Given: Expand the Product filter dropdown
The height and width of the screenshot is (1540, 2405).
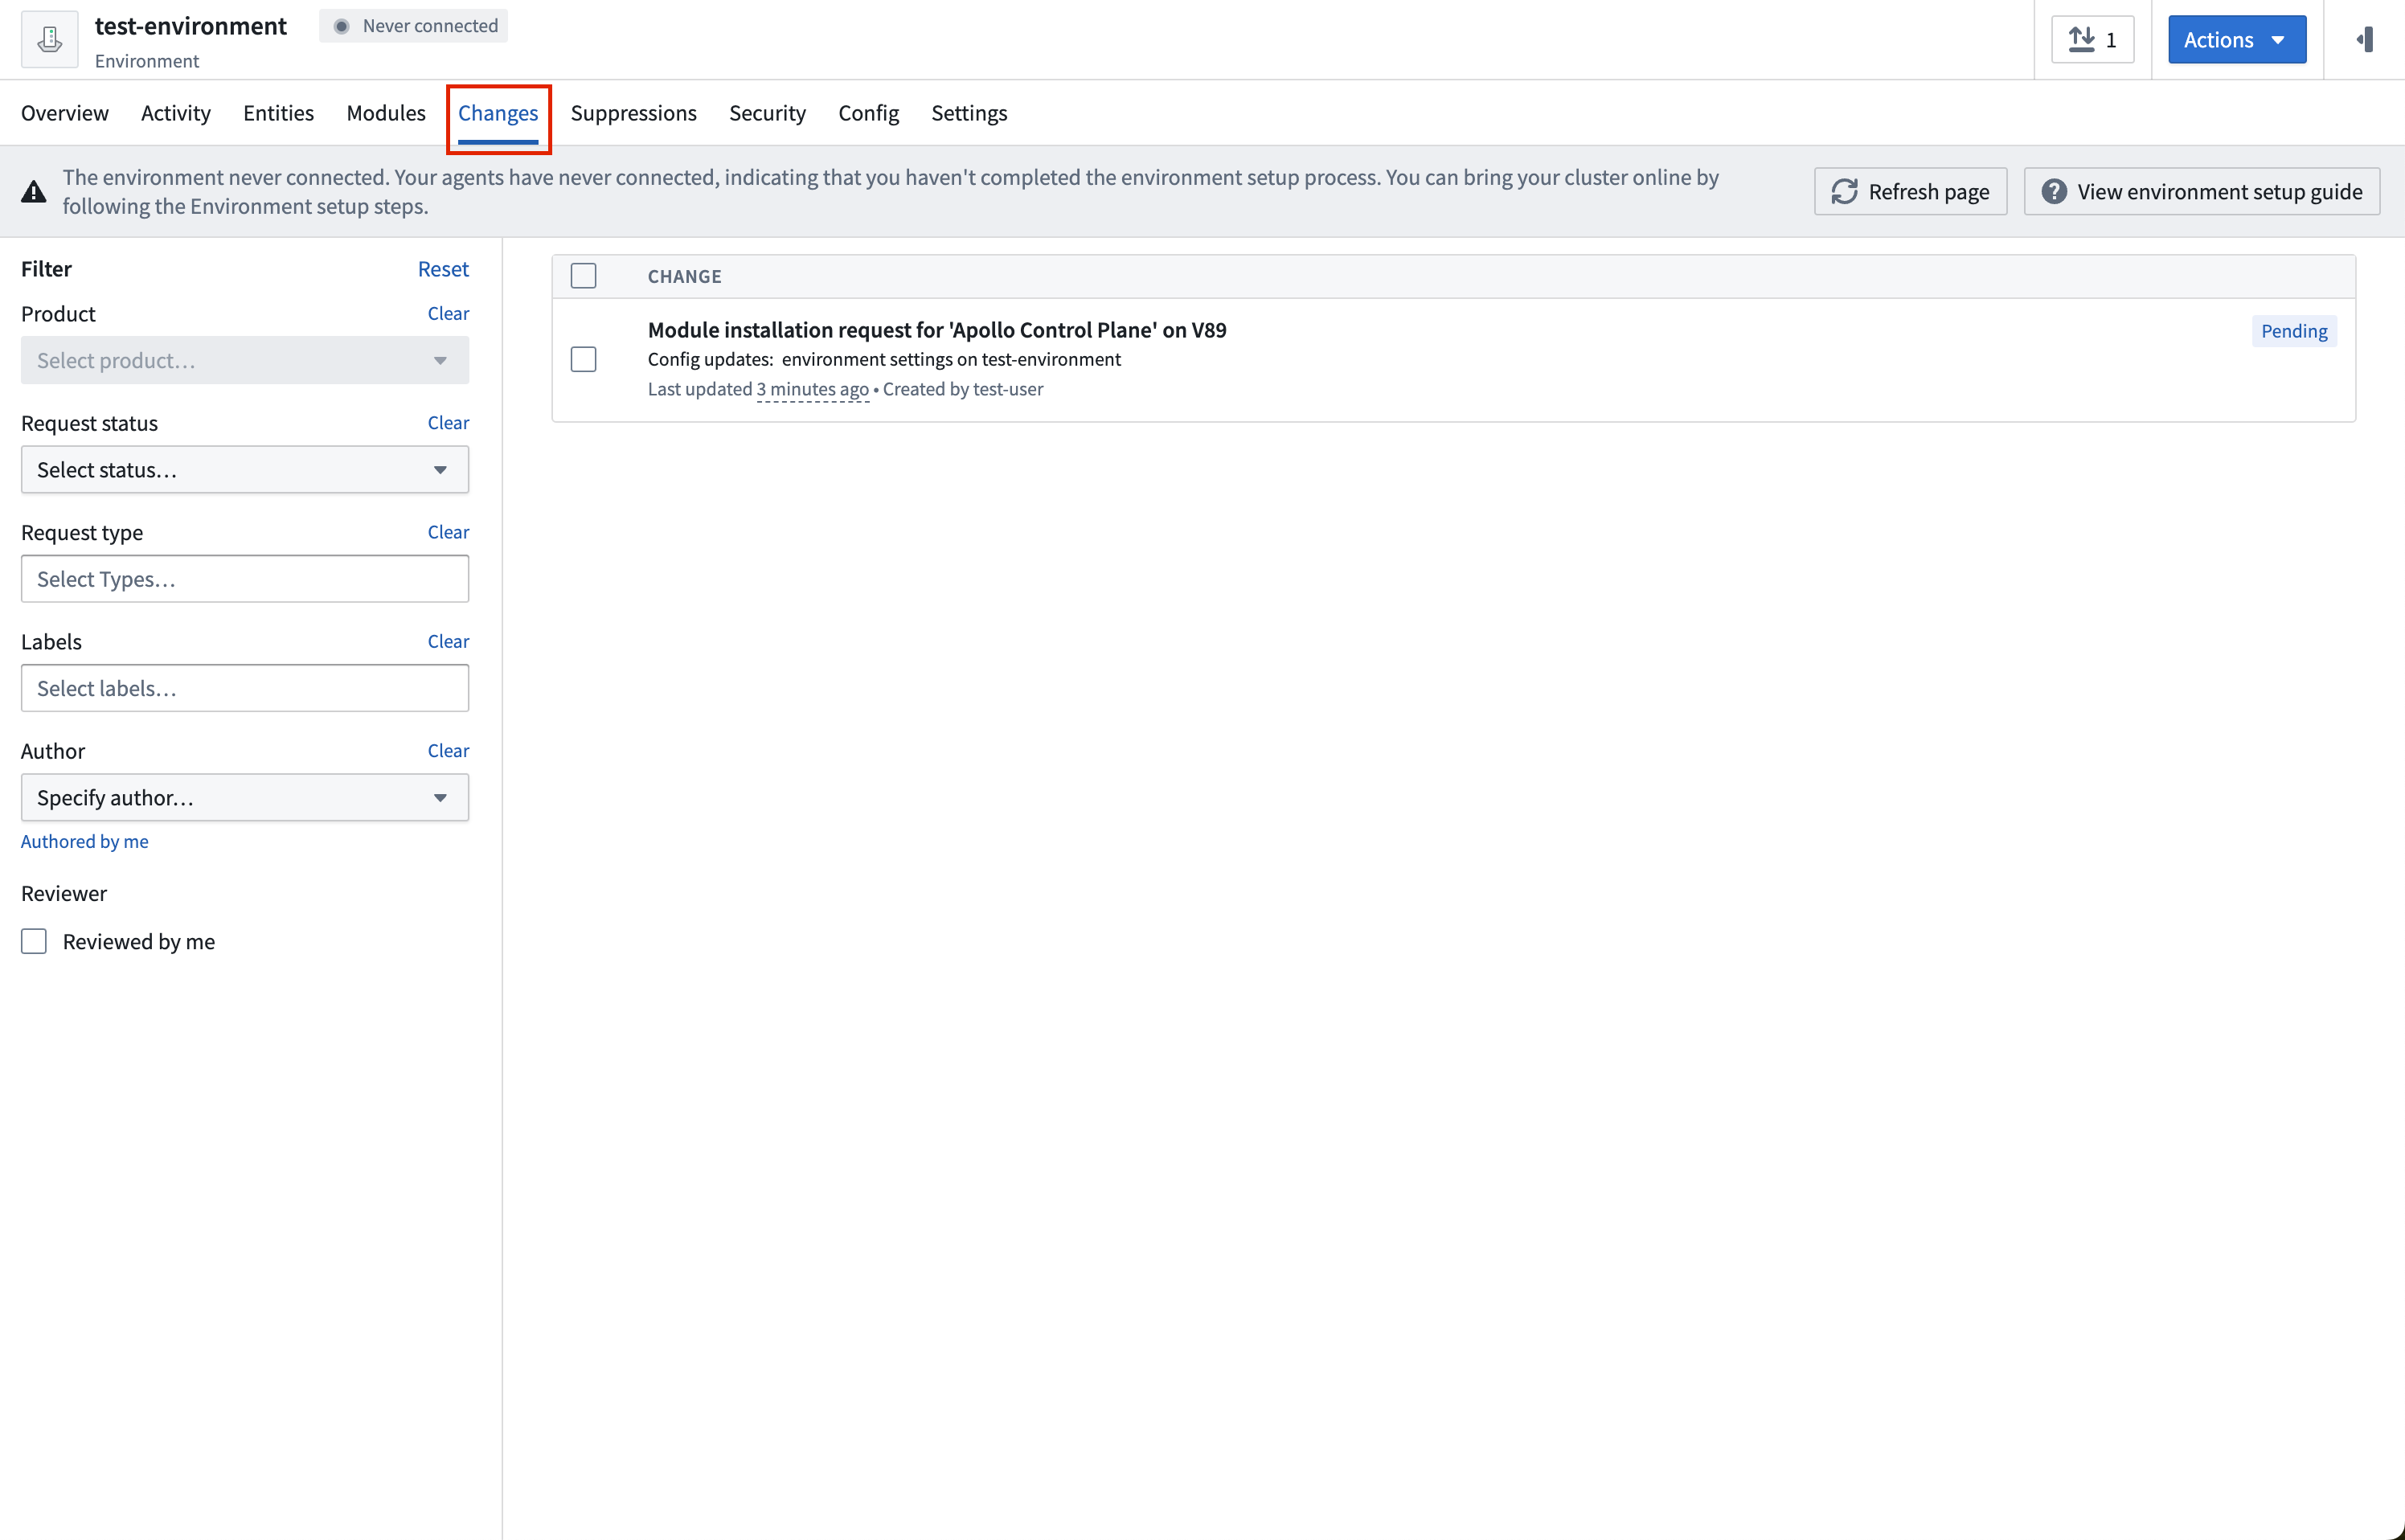Looking at the screenshot, I should click(x=245, y=359).
